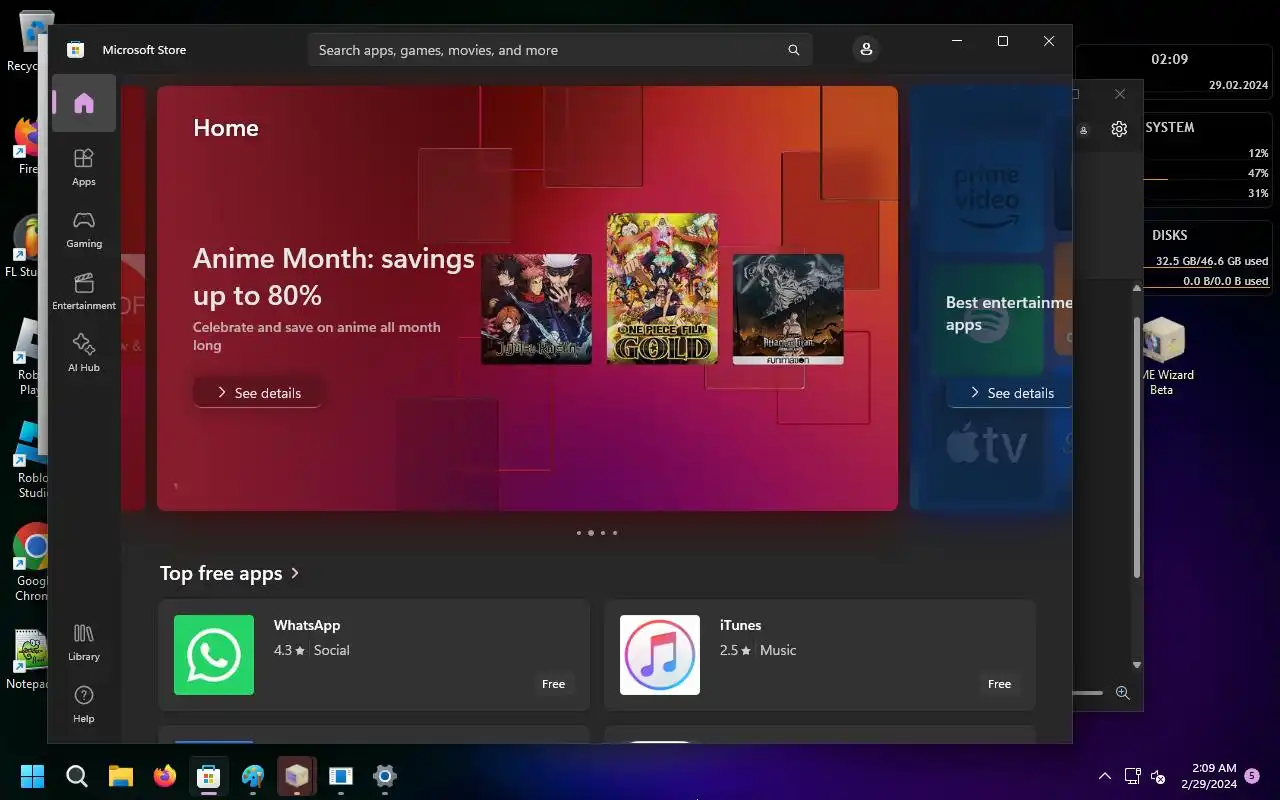Click the muted volume icon in the tray
Viewport: 1280px width, 800px height.
tap(1158, 776)
